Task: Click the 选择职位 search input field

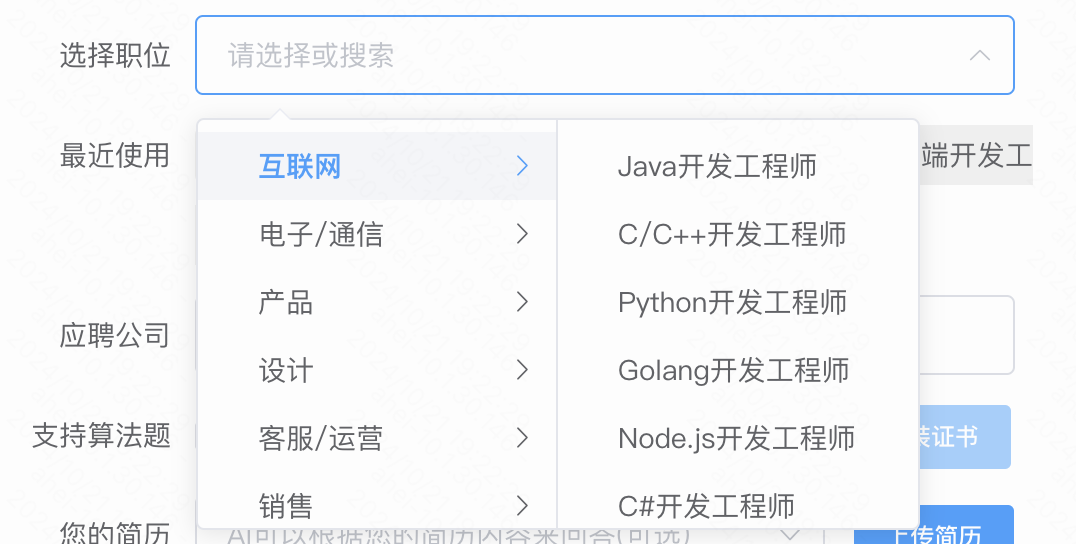Action: pos(580,55)
